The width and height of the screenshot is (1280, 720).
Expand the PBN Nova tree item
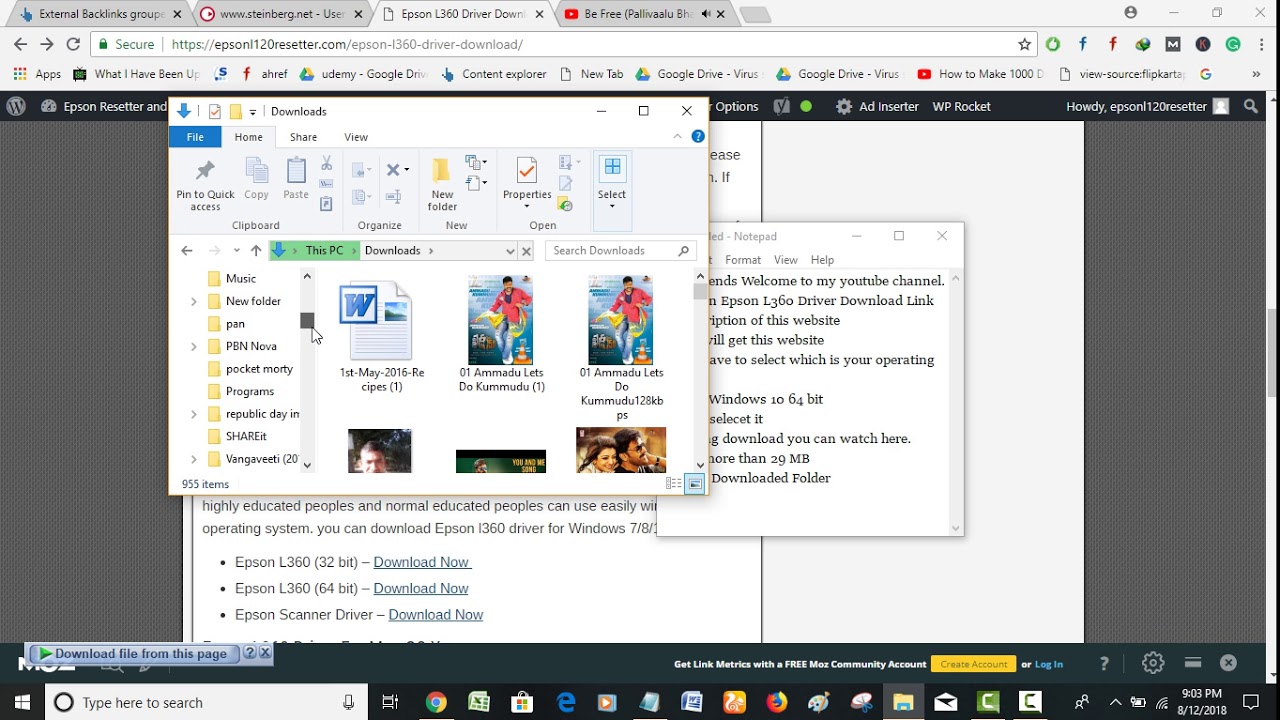(x=194, y=346)
